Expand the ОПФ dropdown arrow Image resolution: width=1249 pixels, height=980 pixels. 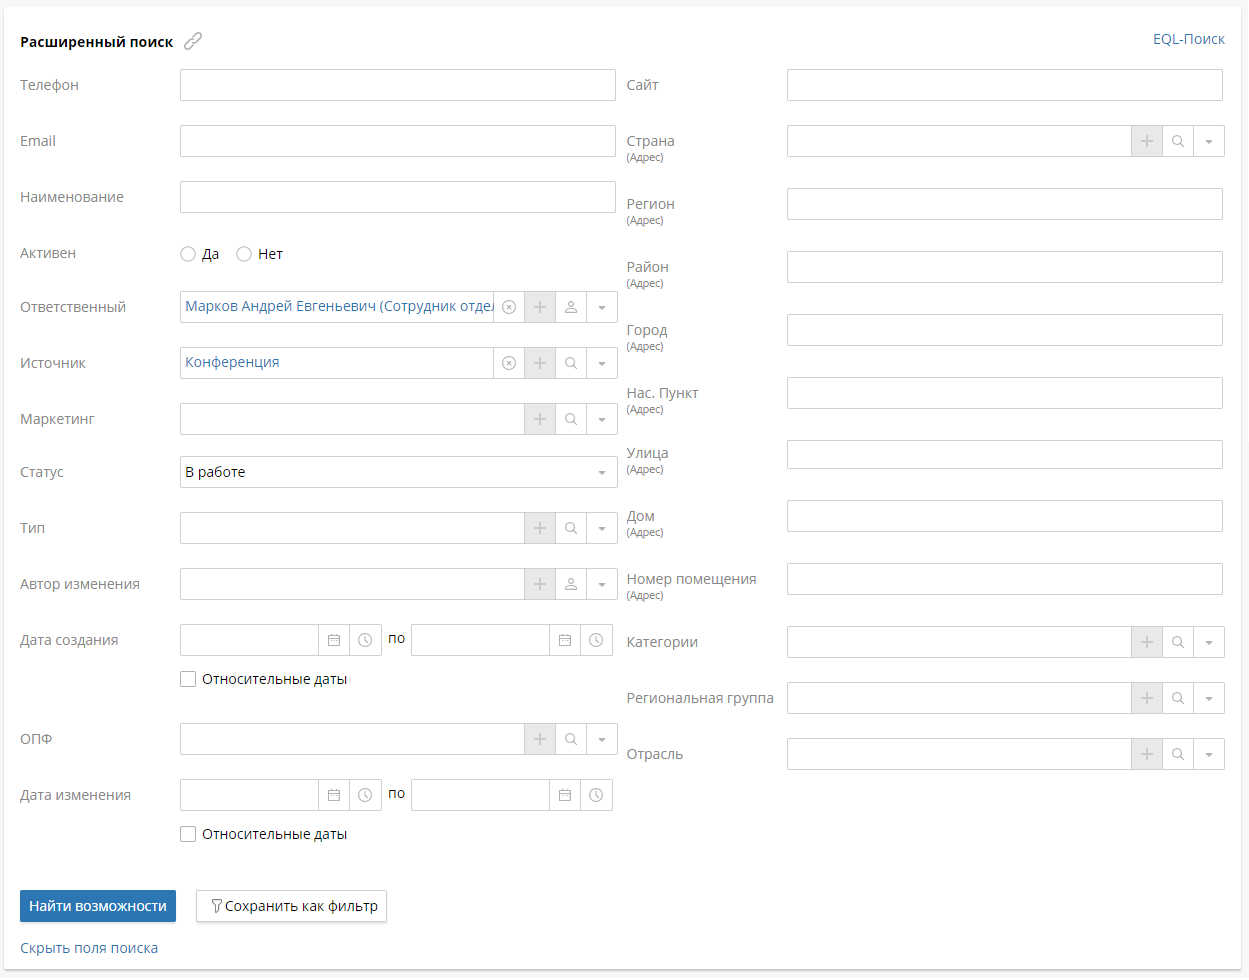(602, 739)
